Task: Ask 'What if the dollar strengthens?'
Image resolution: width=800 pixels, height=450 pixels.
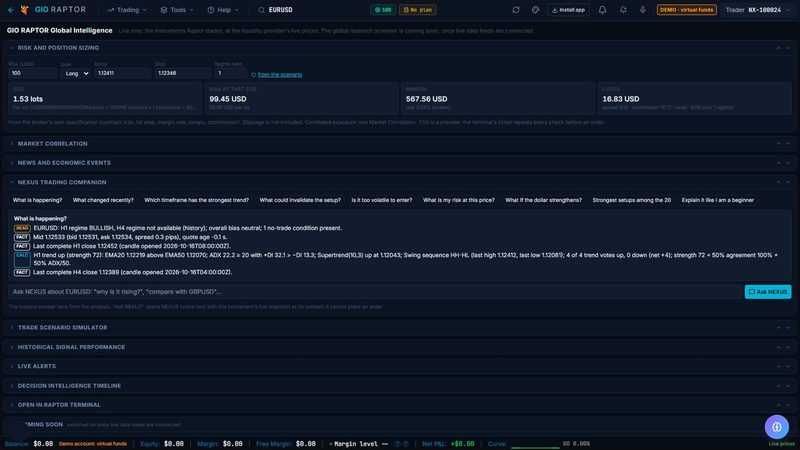Action: tap(543, 200)
